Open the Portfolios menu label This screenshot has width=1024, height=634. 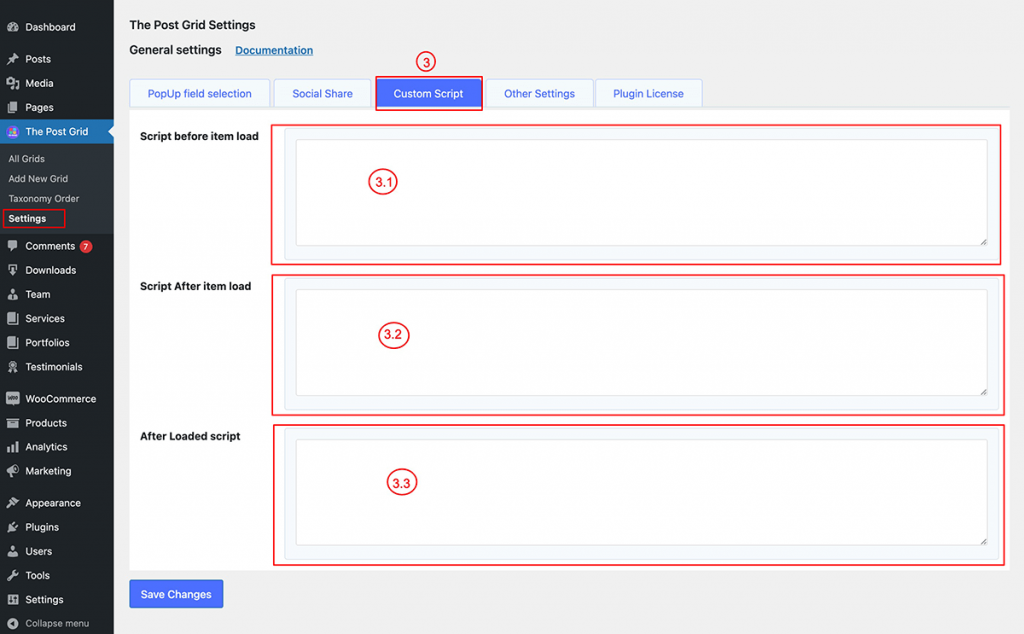(x=47, y=342)
